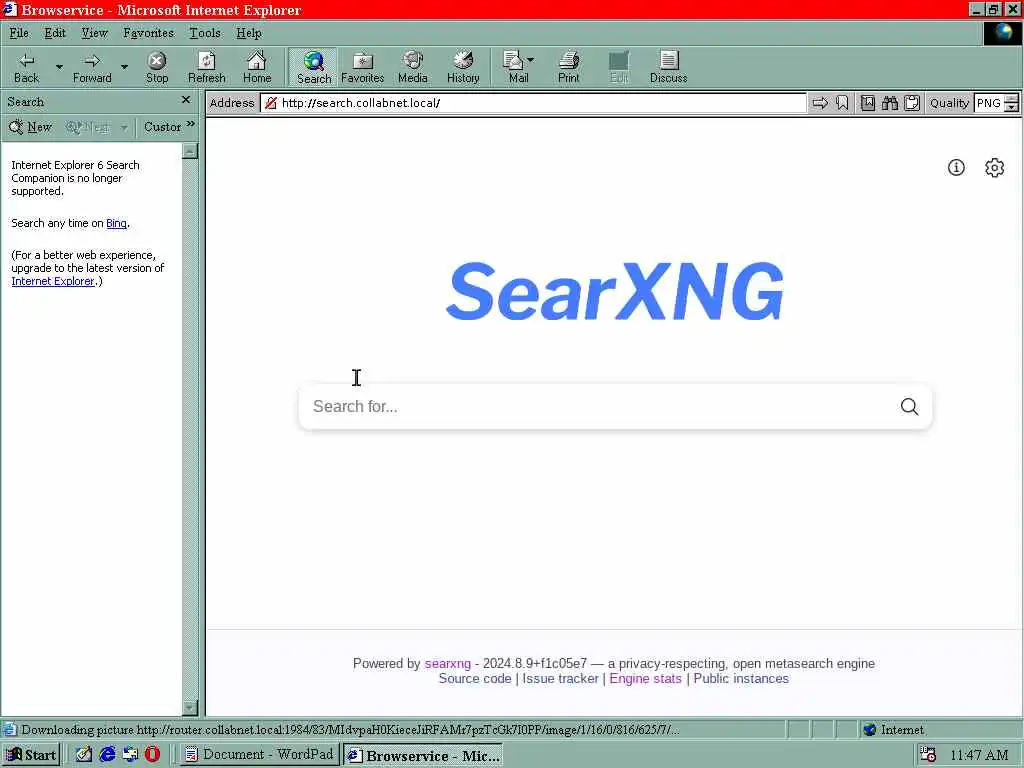Expand the Forward button history dropdown arrow
The height and width of the screenshot is (768, 1024).
click(x=124, y=67)
